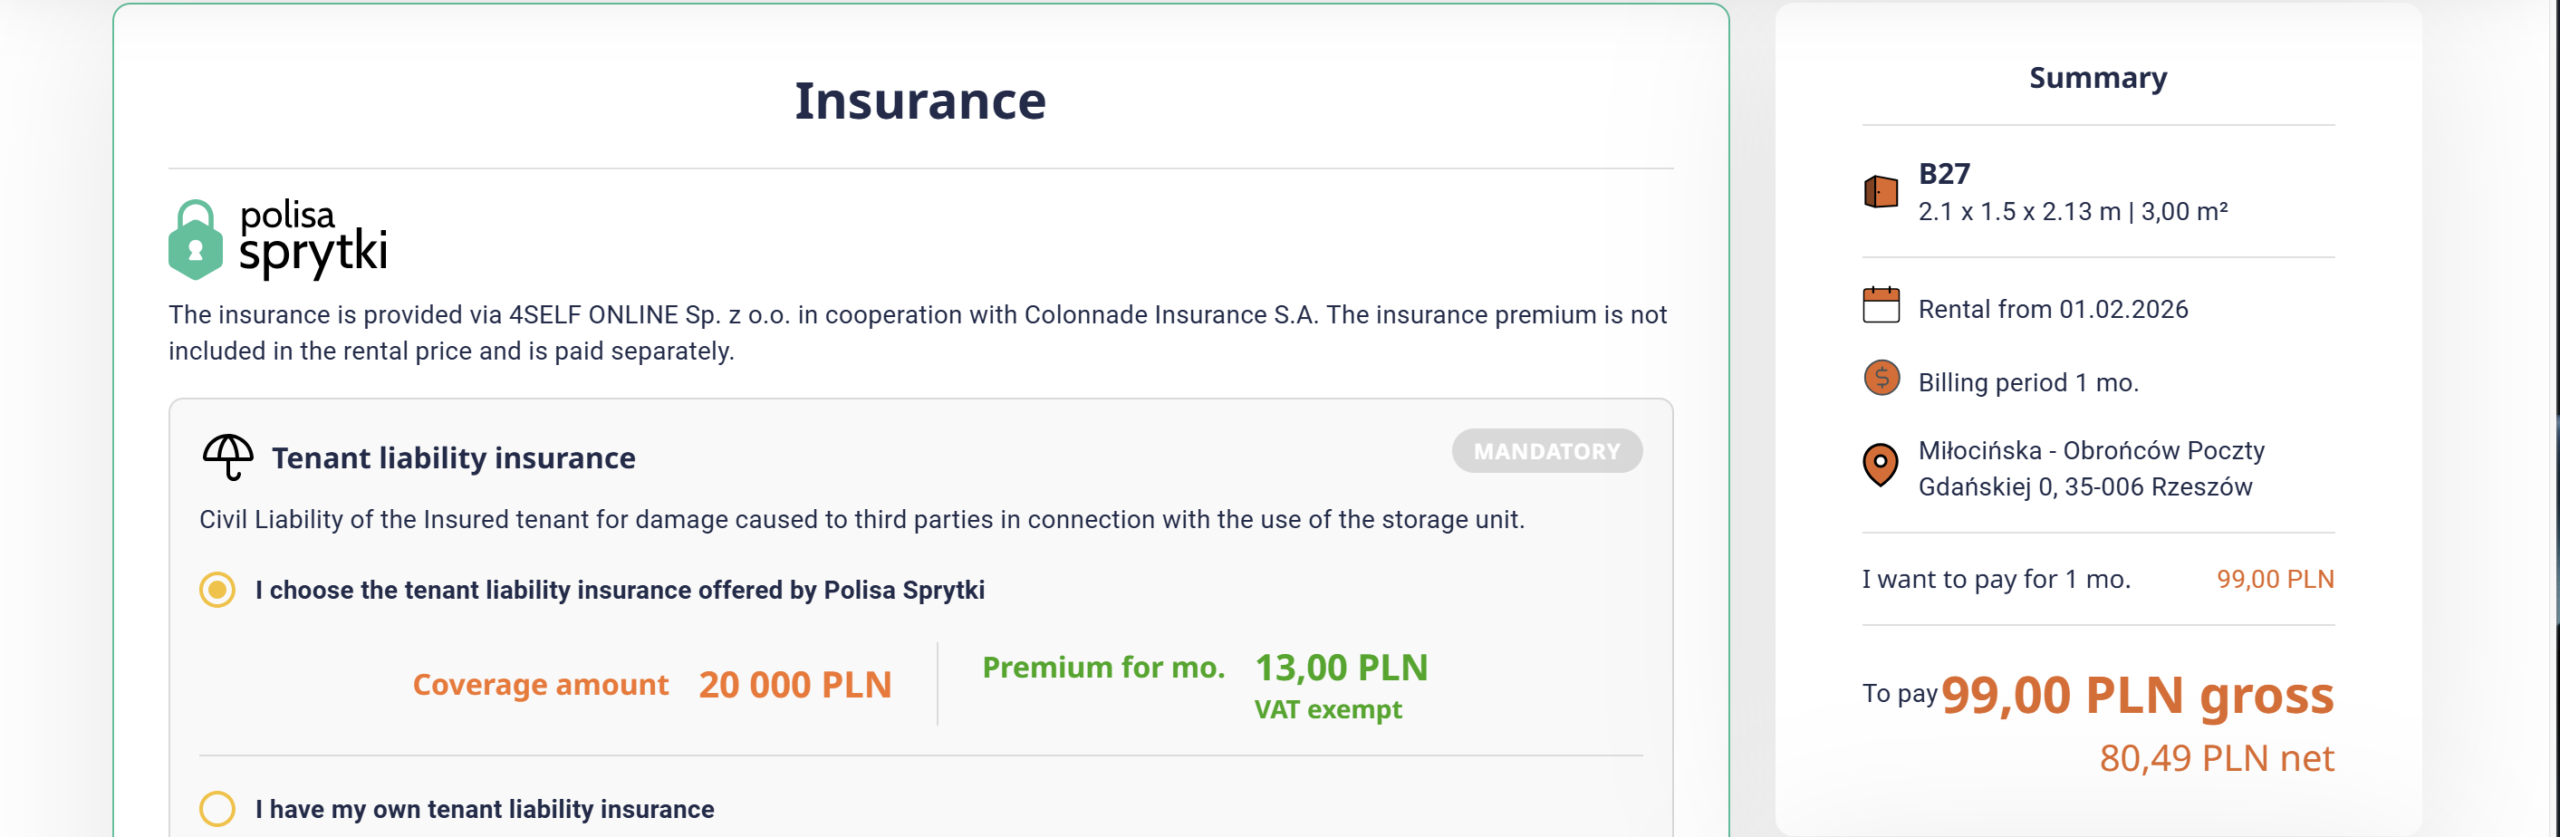Click the polisa sprytki brand text

point(312,238)
